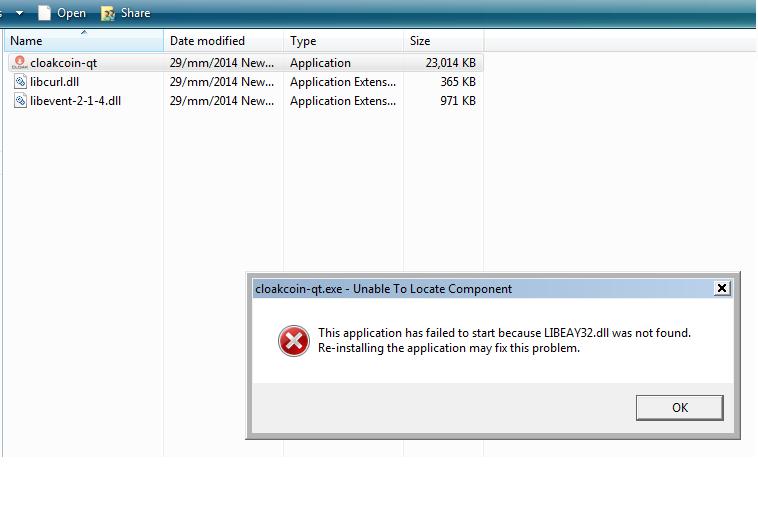
Task: Click Open in the Explorer toolbar
Action: (72, 13)
